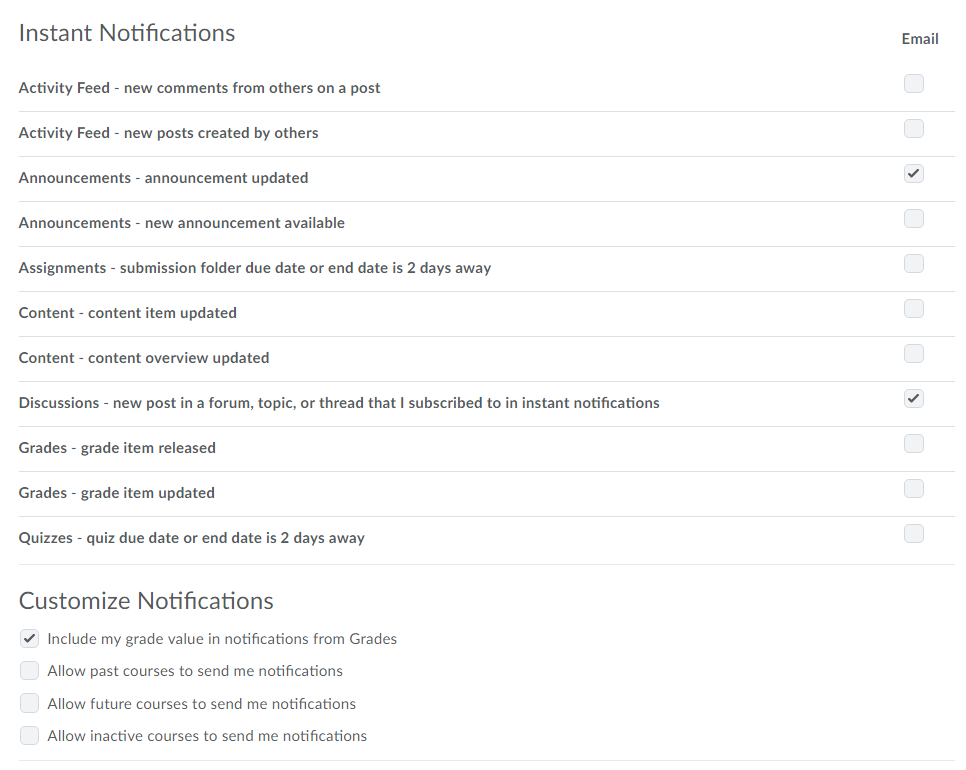The height and width of the screenshot is (770, 966).
Task: Uncheck email for Discussions new post
Action: [914, 399]
